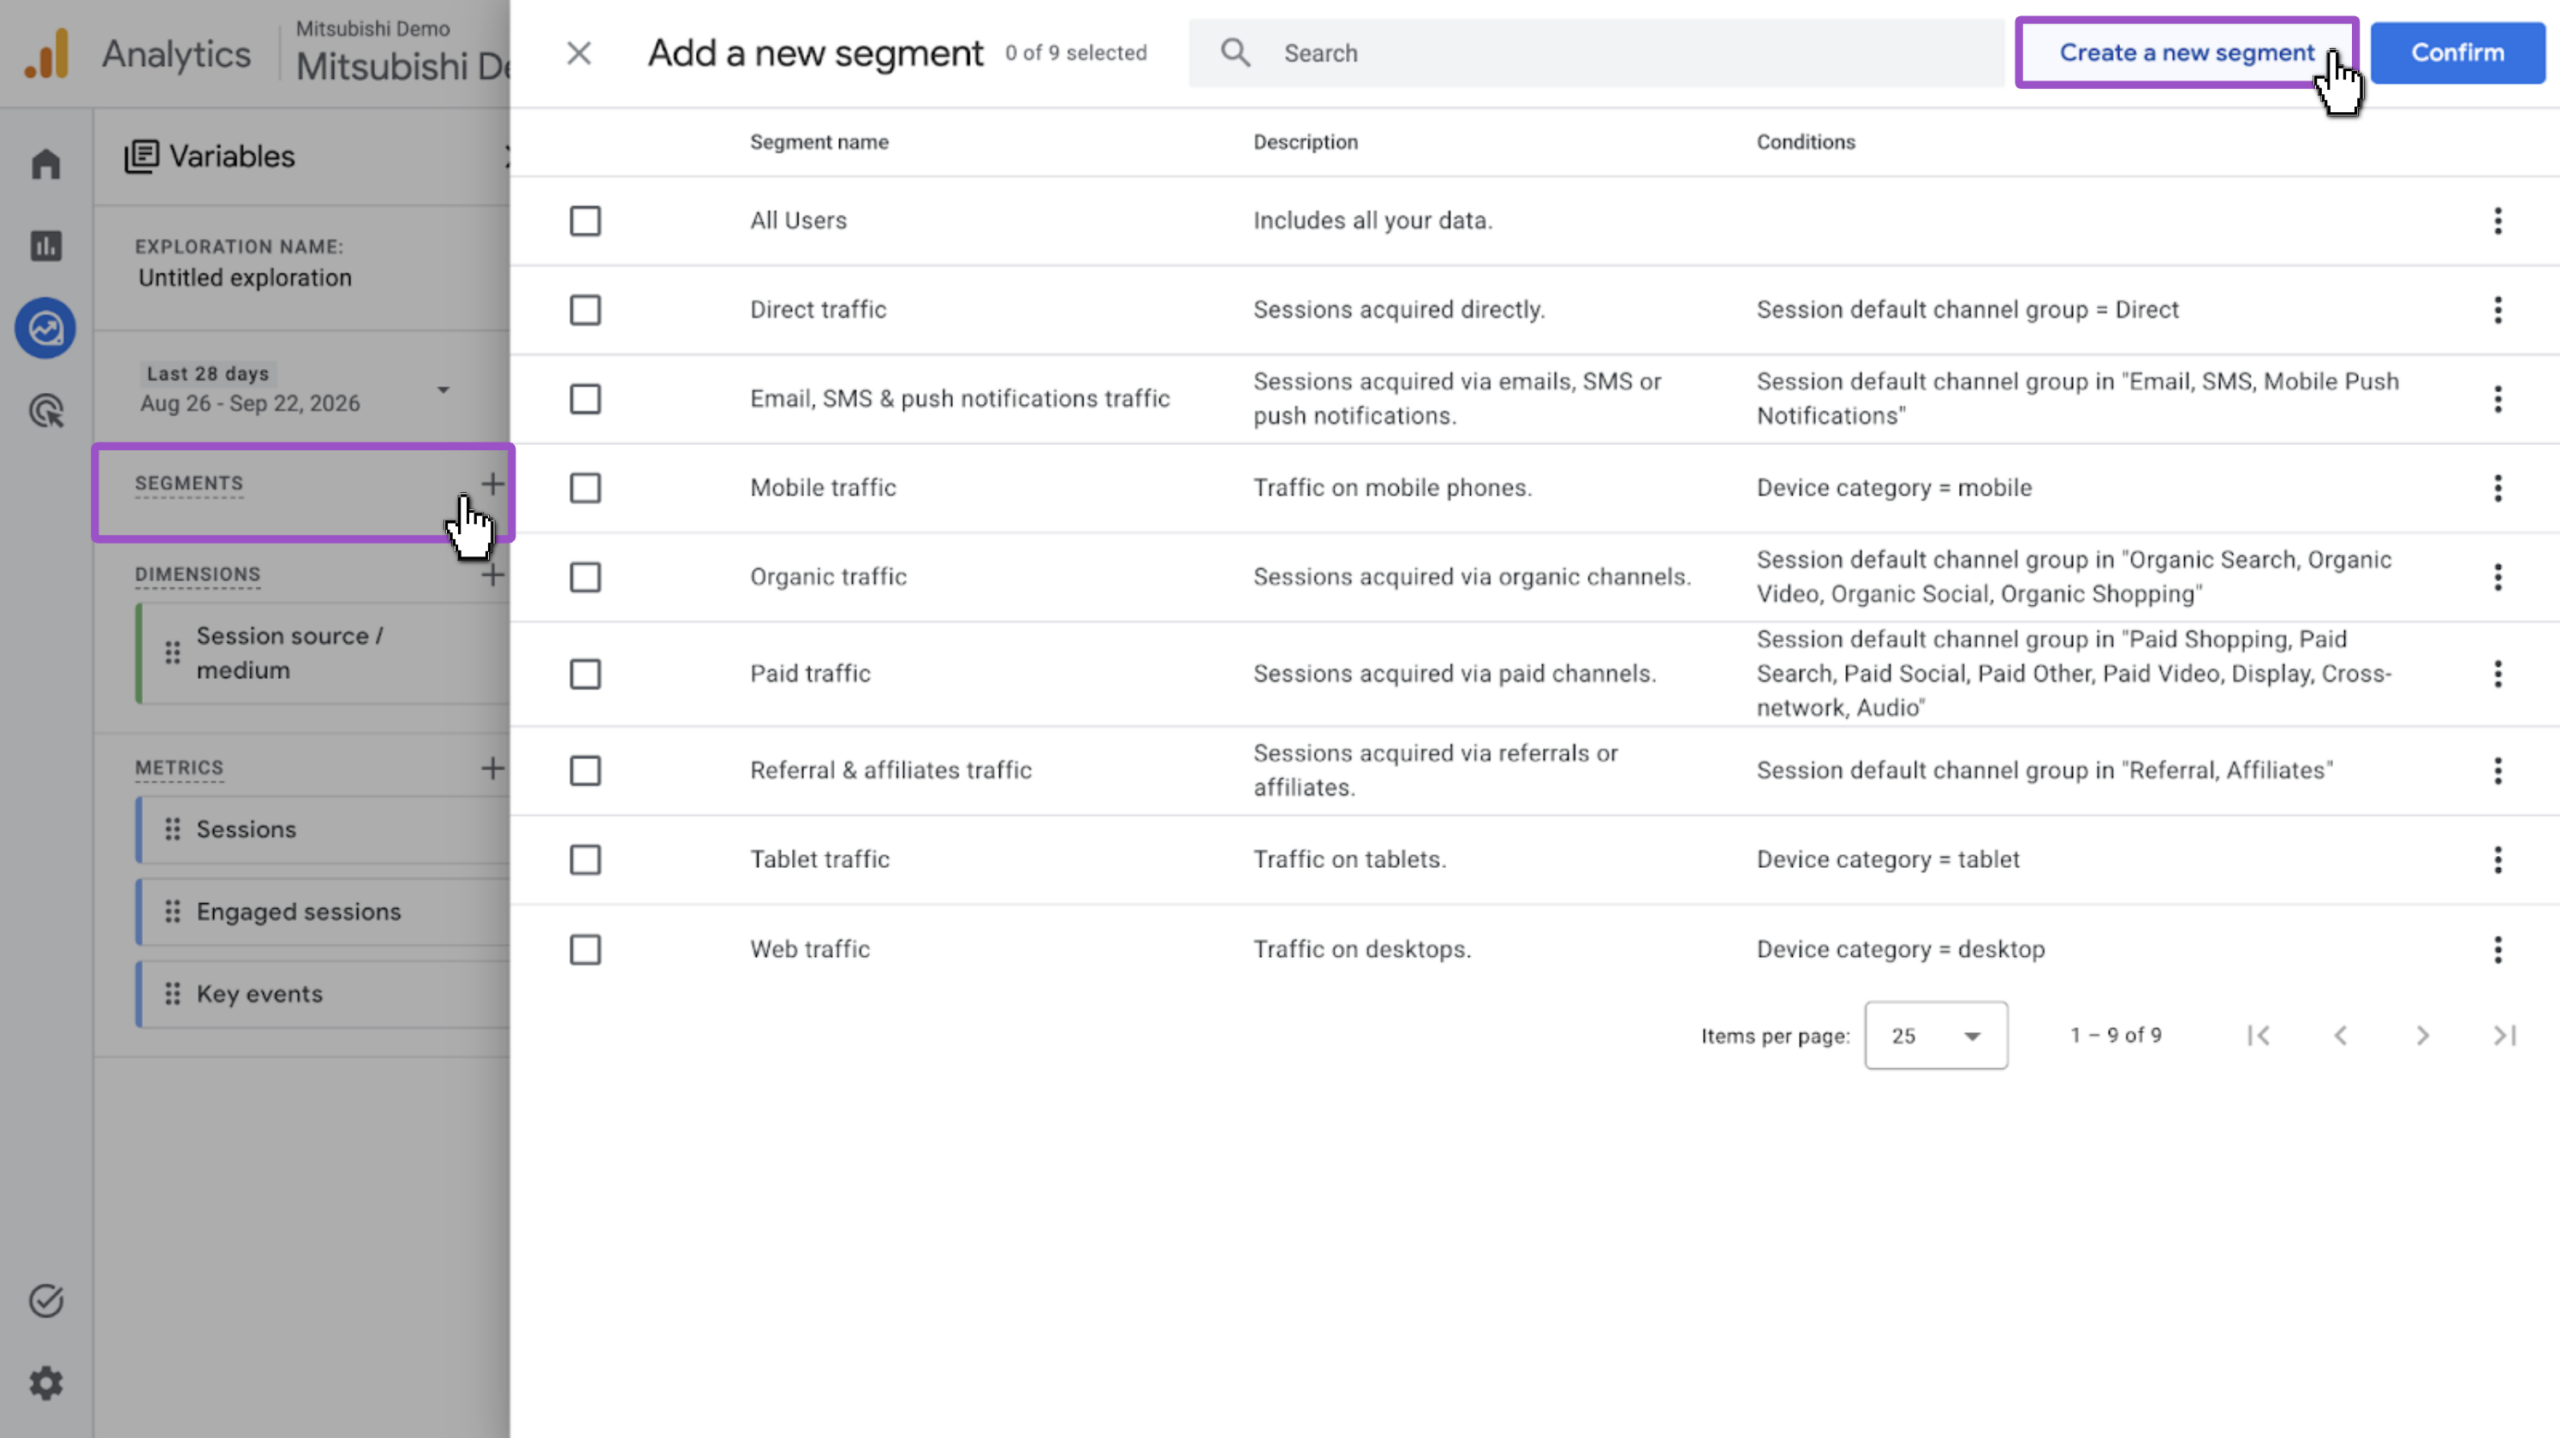Click the Google Analytics logo
This screenshot has height=1438, width=2560.
[x=47, y=53]
